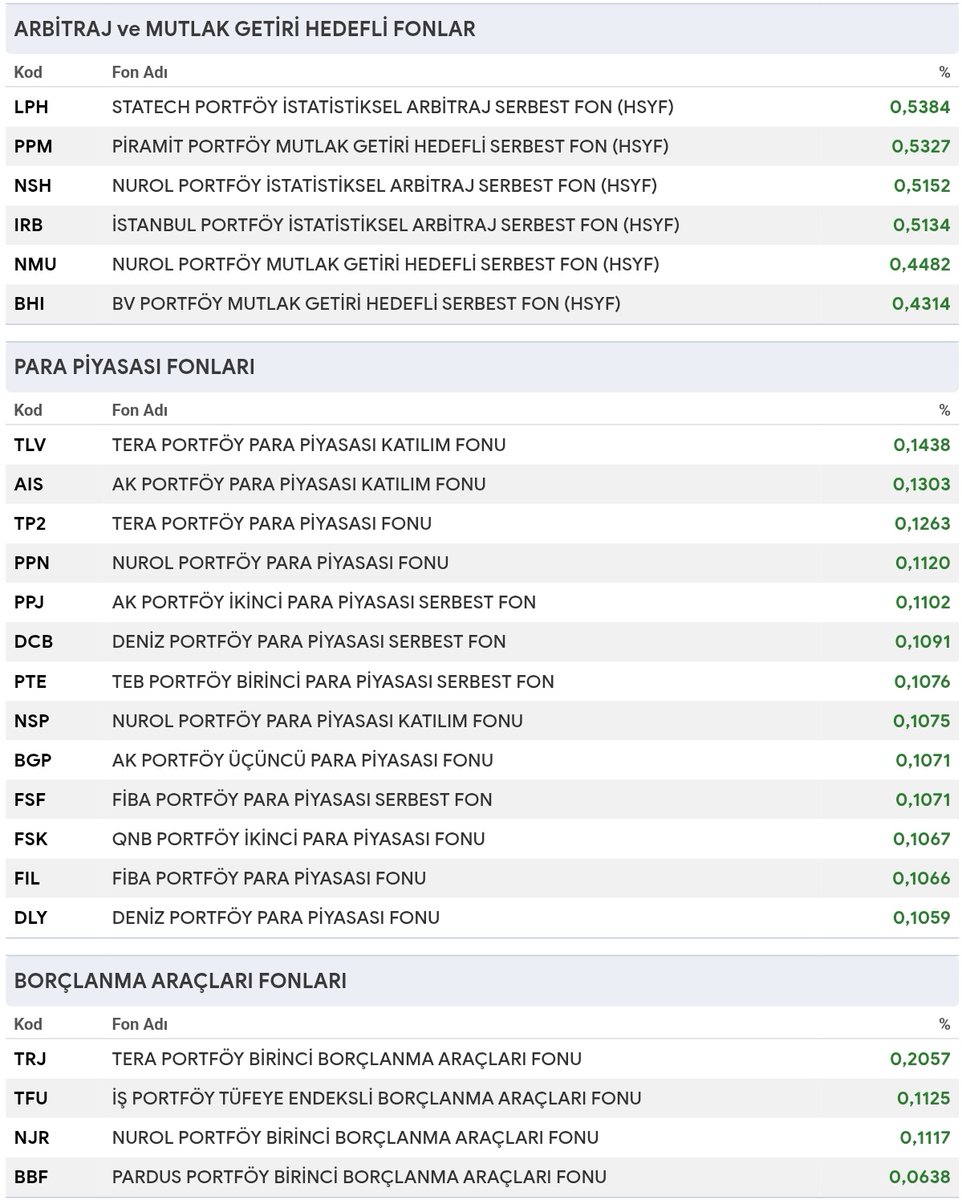This screenshot has width=962, height=1200.
Task: Open DENİZ PORTFÖY PARA PİYASASI FONU
Action: pos(276,918)
